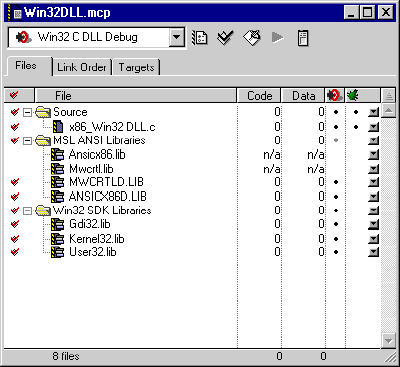The image size is (400, 367).
Task: Click the touch checkmark column header
Action: tap(19, 96)
